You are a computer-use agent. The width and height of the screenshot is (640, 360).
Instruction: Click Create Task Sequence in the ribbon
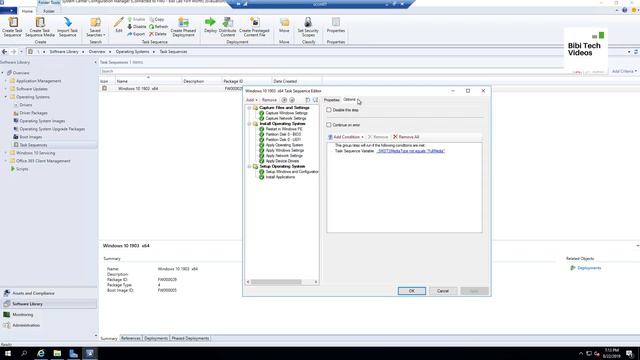(12, 27)
